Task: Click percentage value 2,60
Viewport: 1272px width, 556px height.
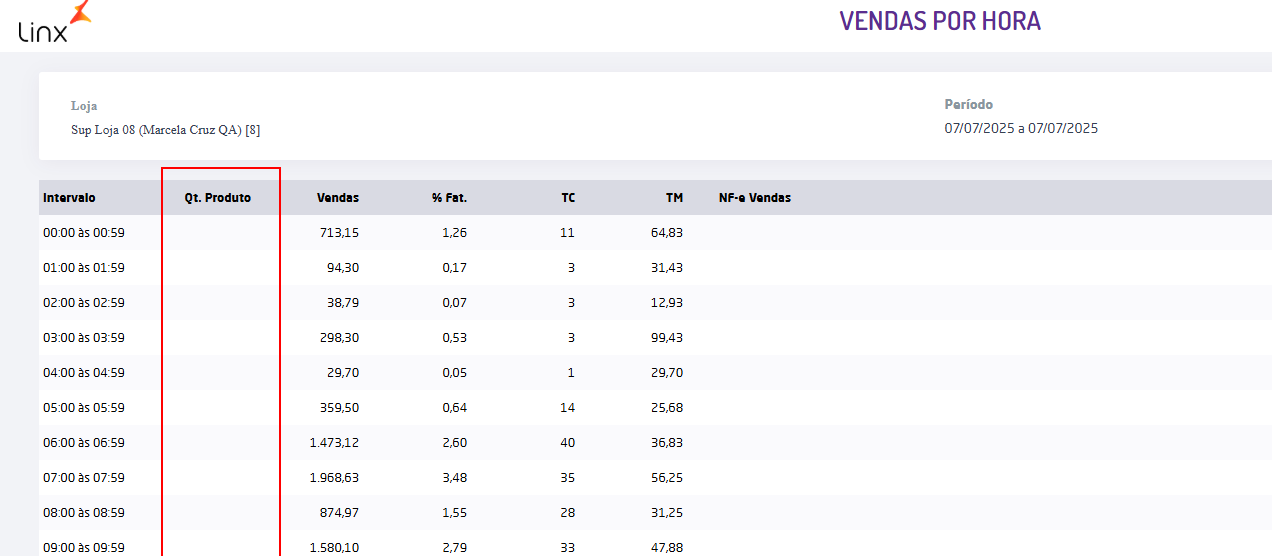Action: 455,443
